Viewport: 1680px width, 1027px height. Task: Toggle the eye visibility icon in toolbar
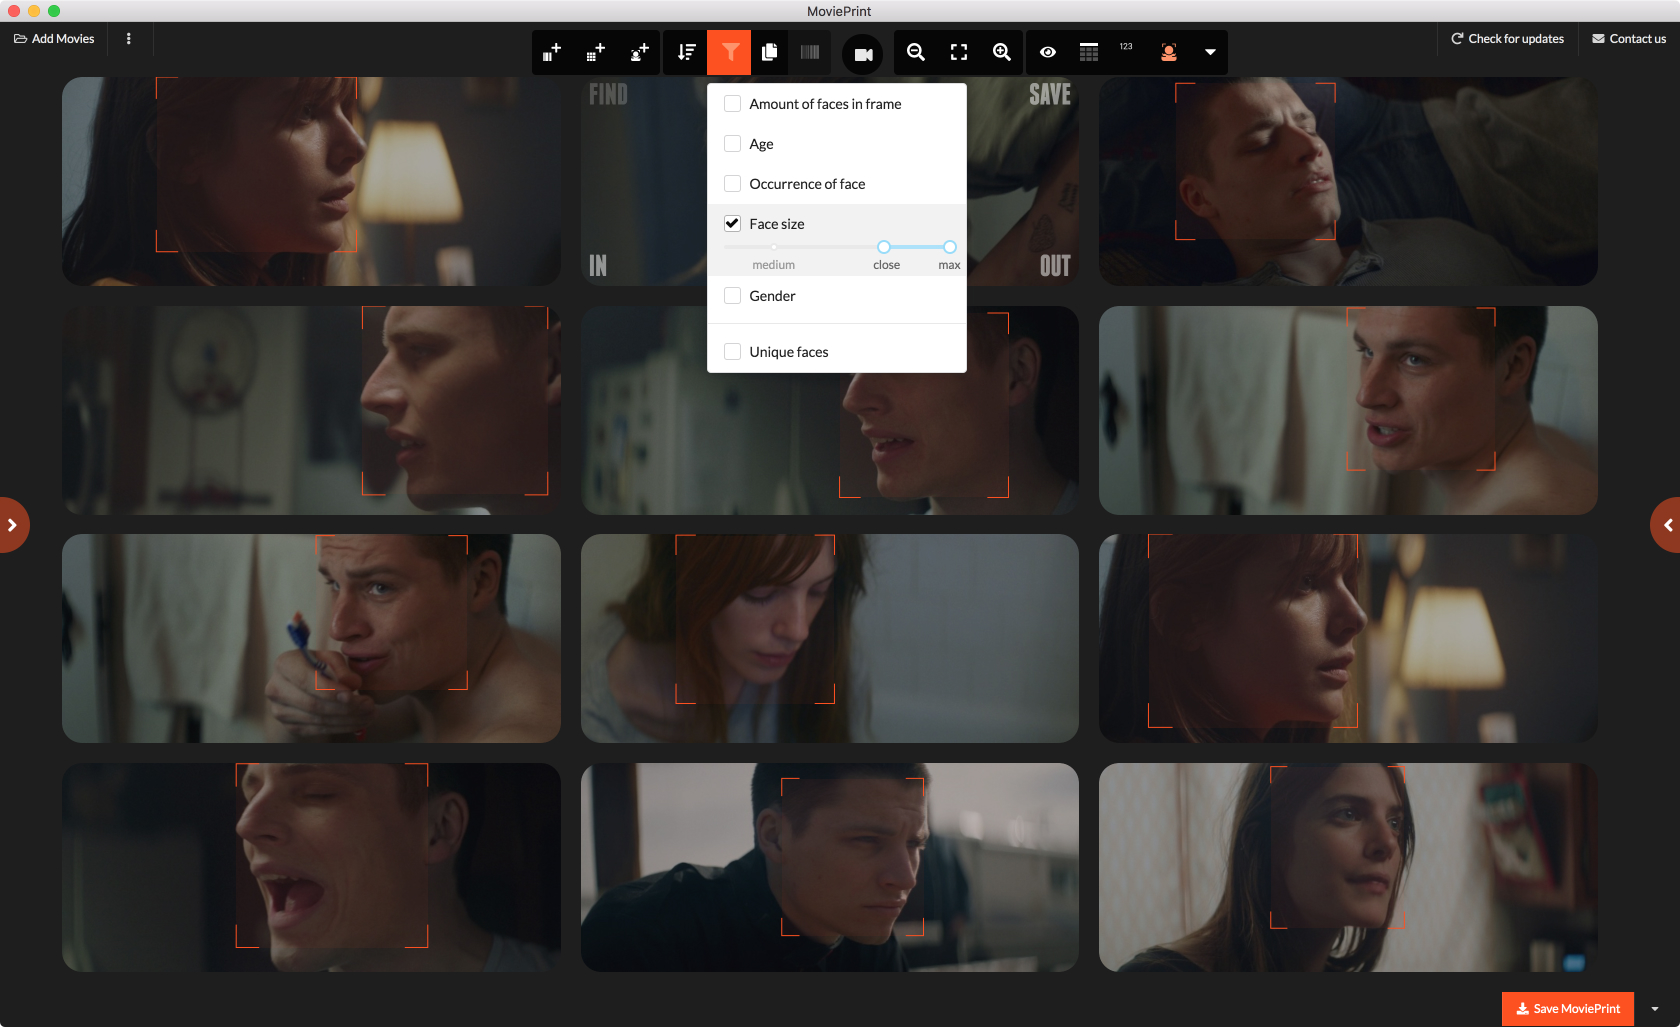(x=1048, y=52)
